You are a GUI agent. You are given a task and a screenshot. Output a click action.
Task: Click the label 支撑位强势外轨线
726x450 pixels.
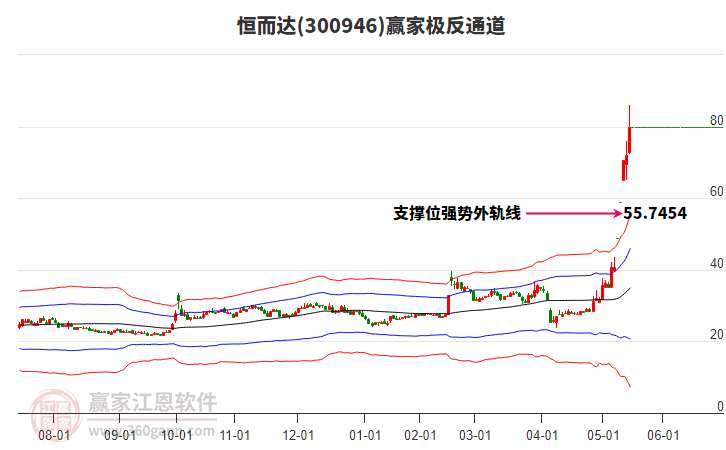coord(457,213)
